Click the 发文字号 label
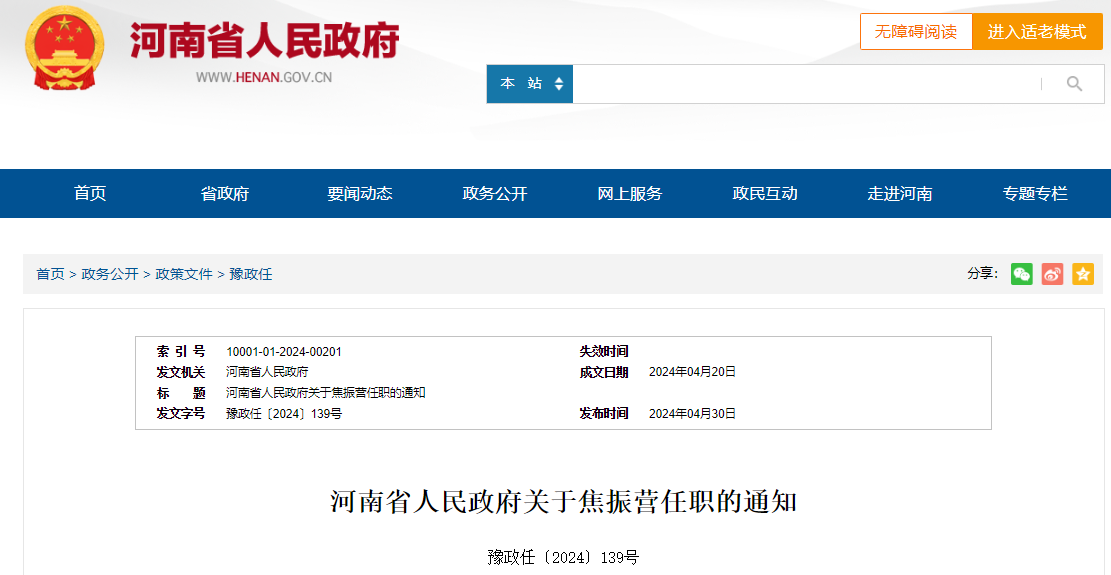The image size is (1111, 575). tap(181, 414)
